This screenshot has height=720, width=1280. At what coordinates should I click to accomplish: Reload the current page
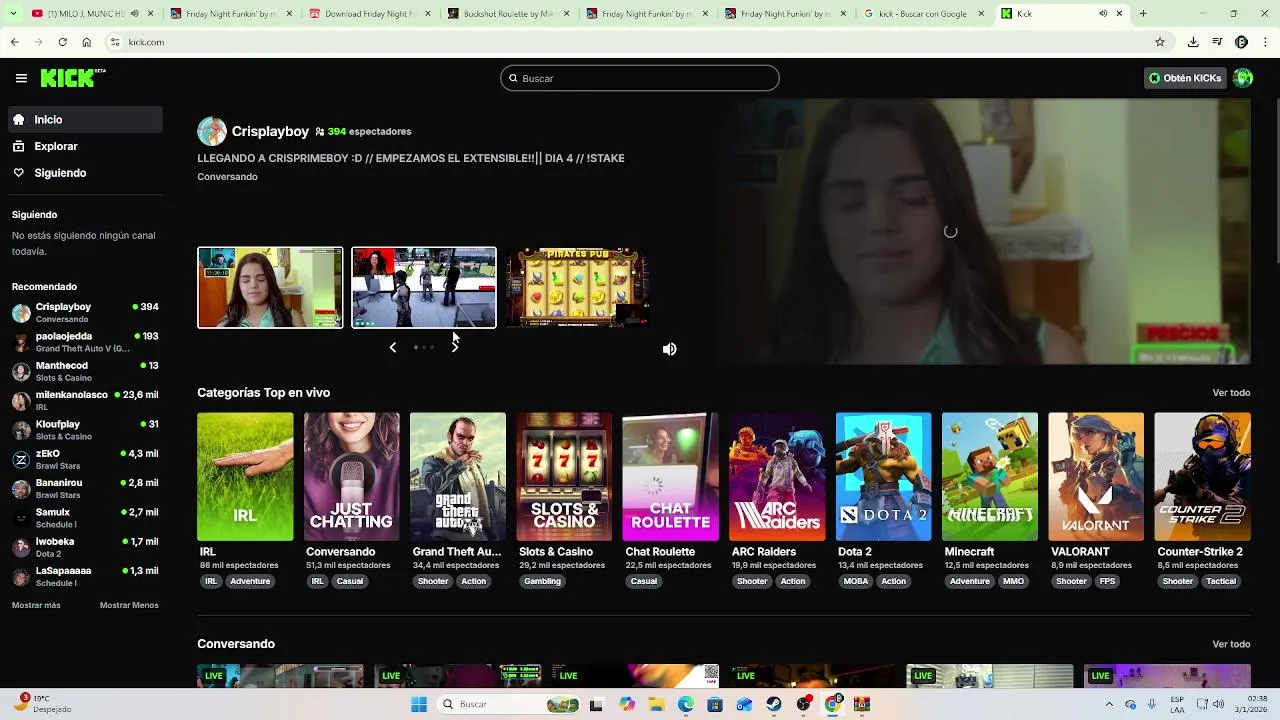click(62, 42)
